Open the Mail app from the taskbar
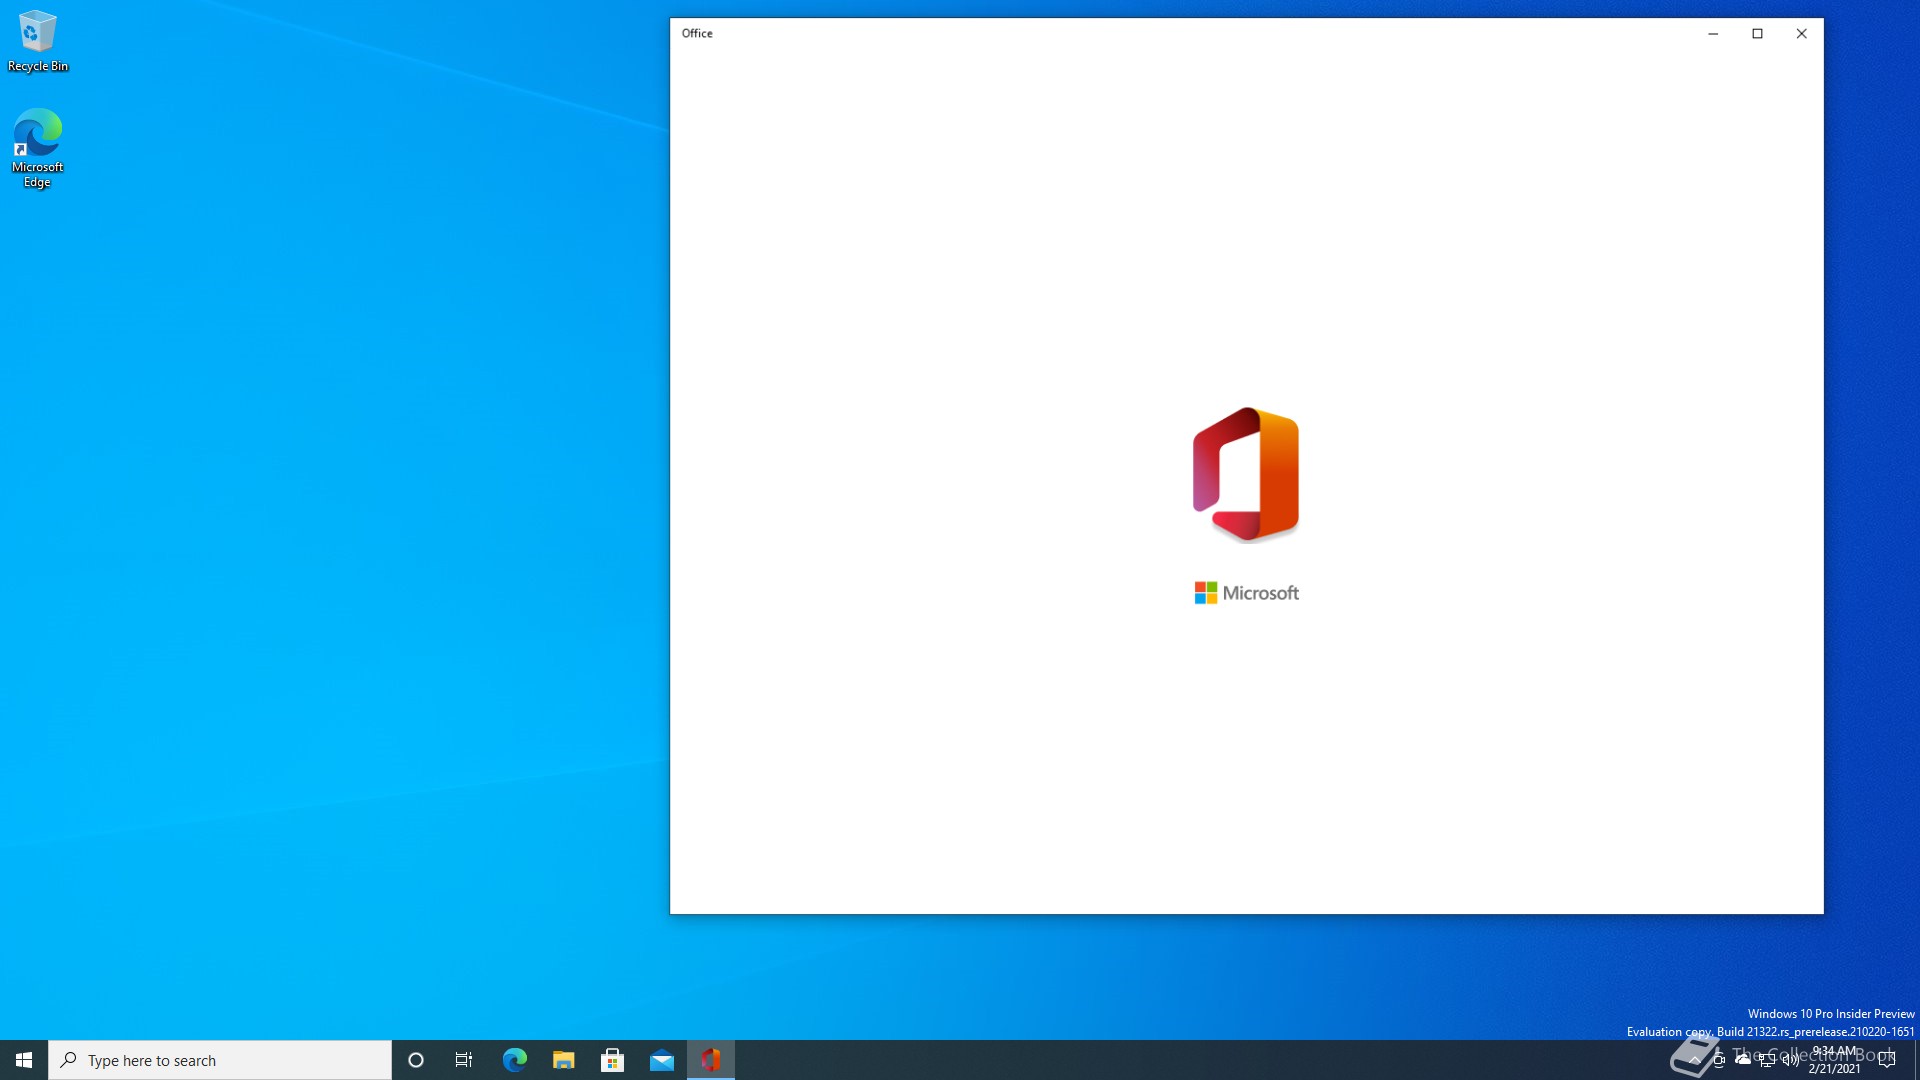Viewport: 1920px width, 1080px height. point(661,1060)
